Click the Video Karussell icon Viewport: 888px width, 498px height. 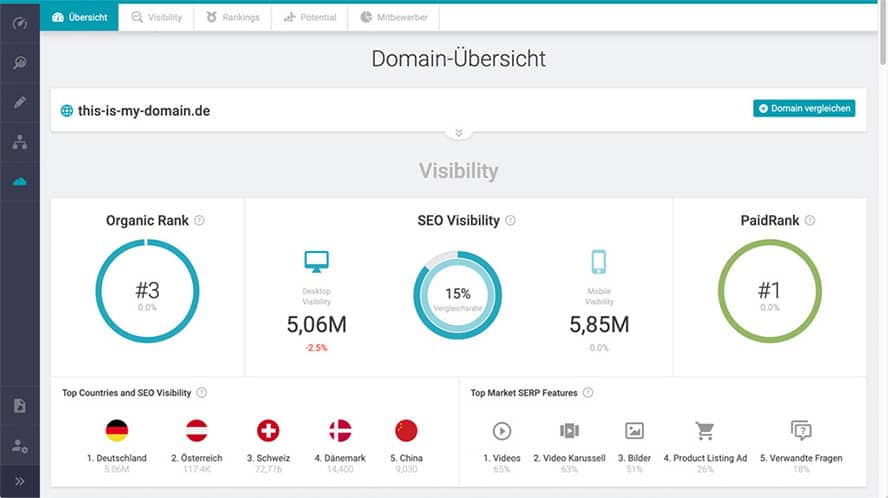(x=569, y=431)
